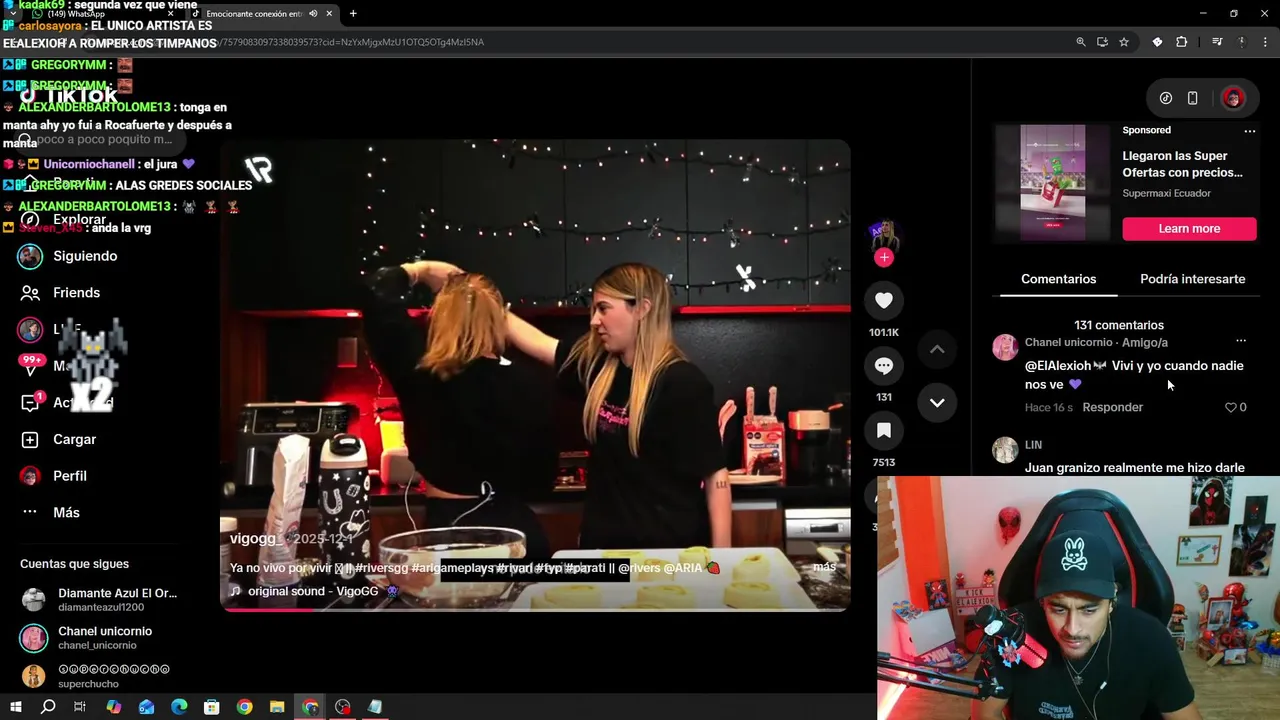Open Chrome zoom magnifier icon in address bar
Viewport: 1280px width, 720px height.
[1080, 42]
